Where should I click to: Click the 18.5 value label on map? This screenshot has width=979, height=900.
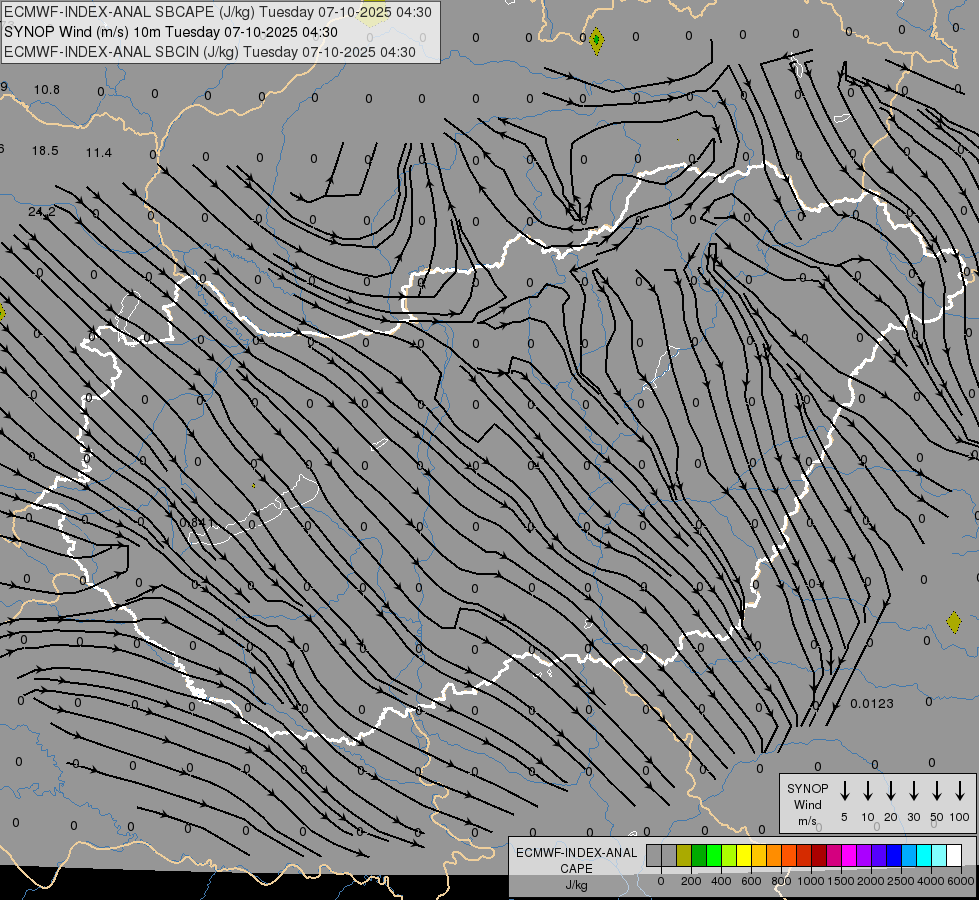point(45,150)
